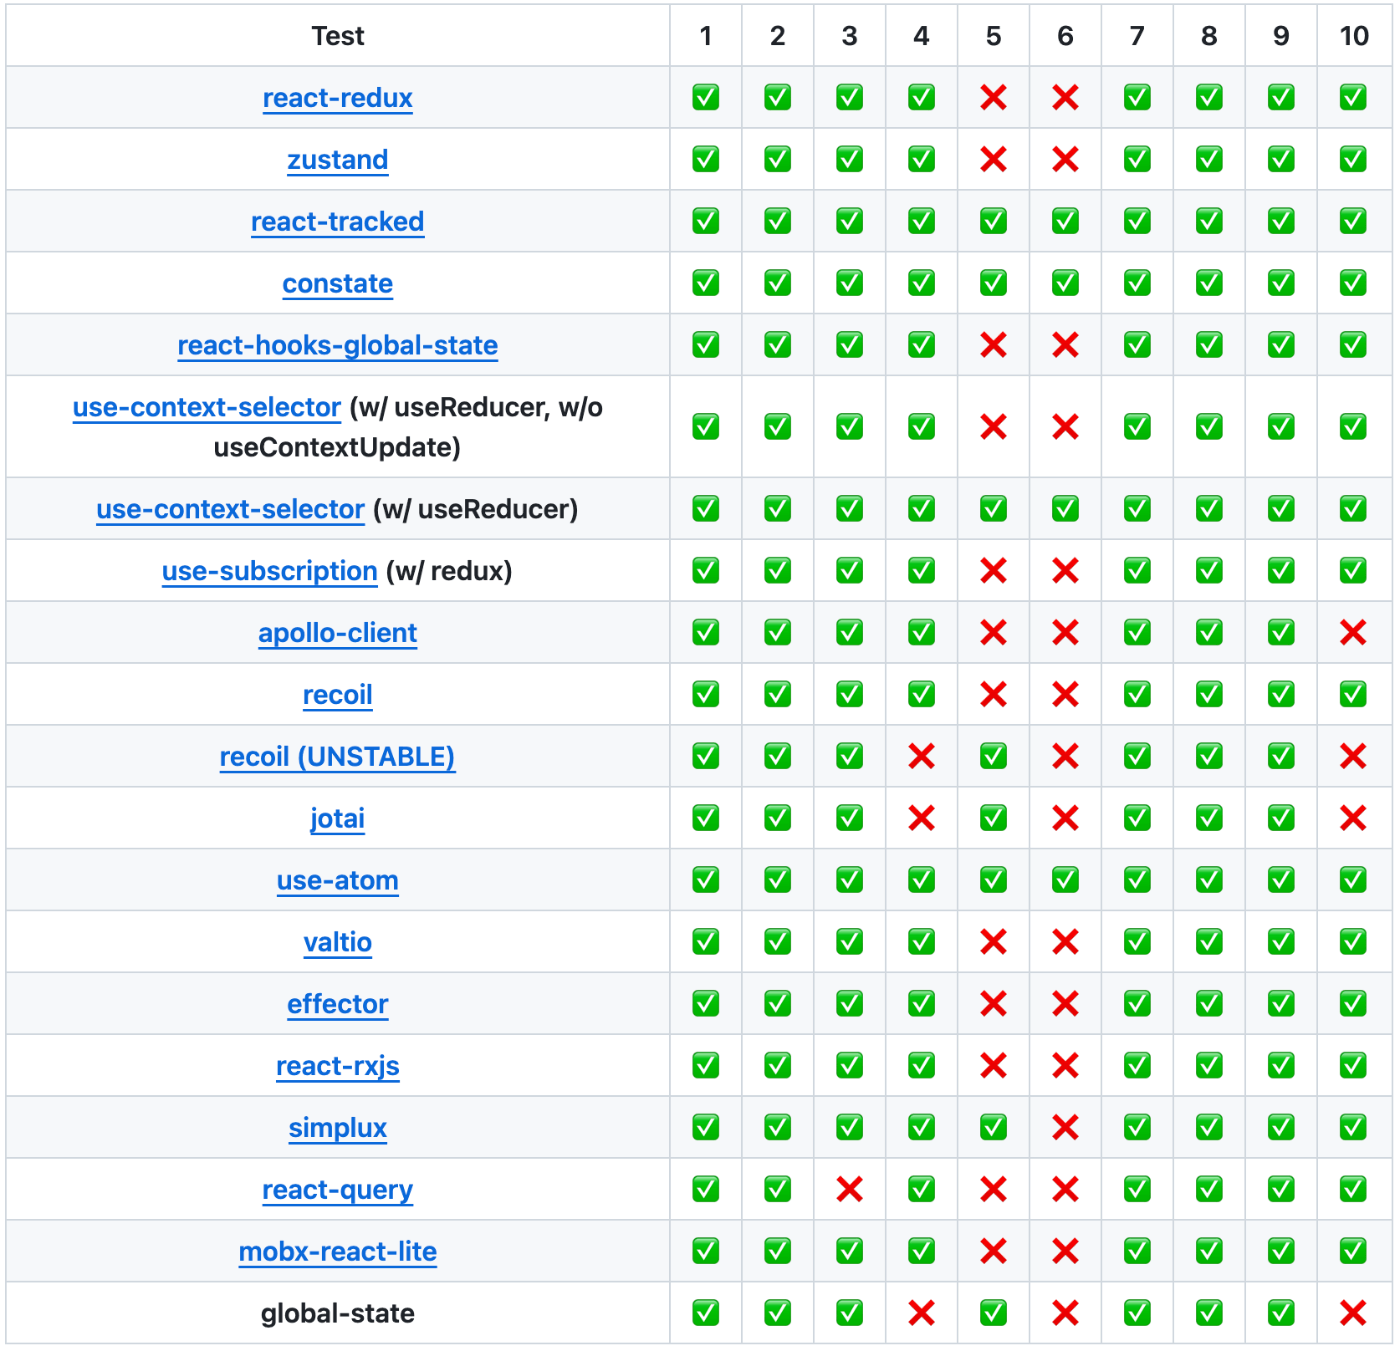Click the green check for use-atom test 6
This screenshot has height=1351, width=1400.
[1065, 880]
